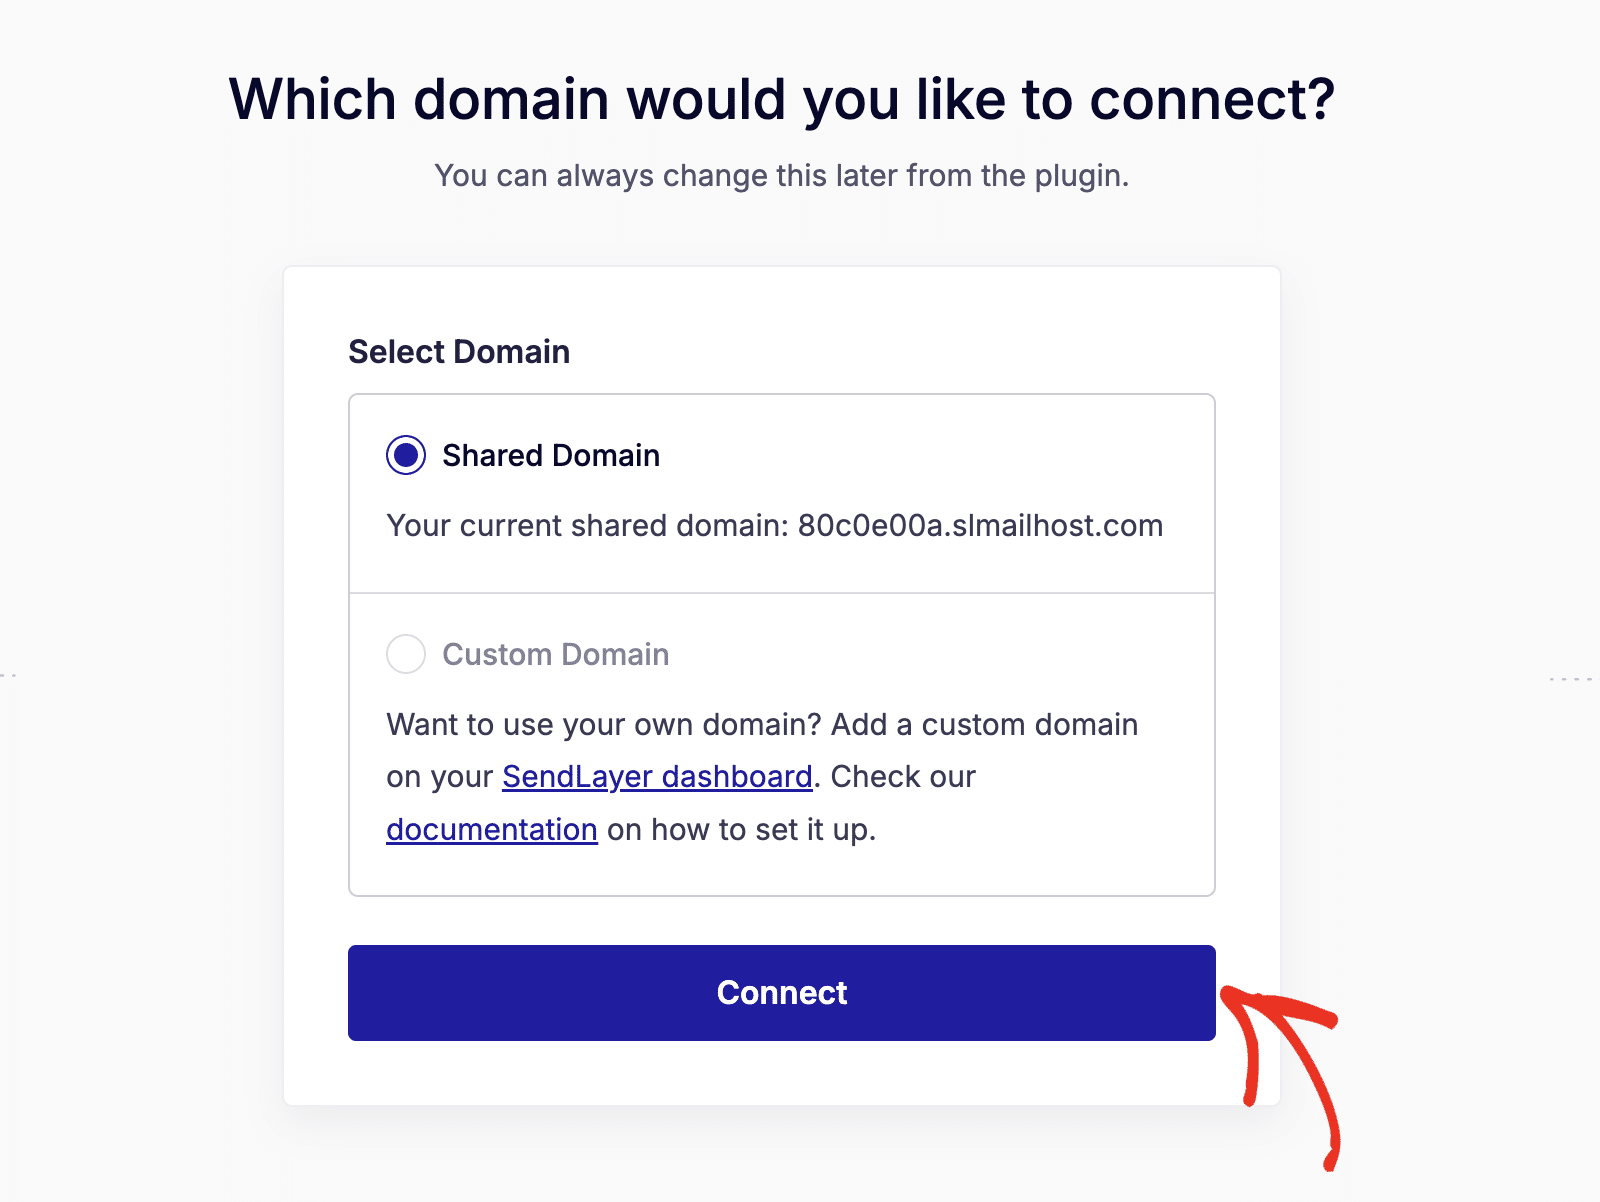The width and height of the screenshot is (1600, 1202).
Task: Click the "on your" text before SendLayer dashboard
Action: tap(440, 777)
